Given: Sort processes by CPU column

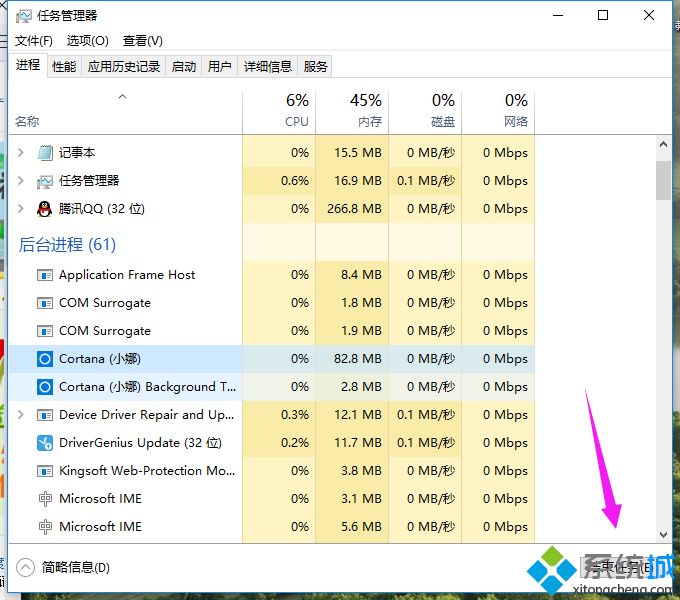Looking at the screenshot, I should point(279,112).
